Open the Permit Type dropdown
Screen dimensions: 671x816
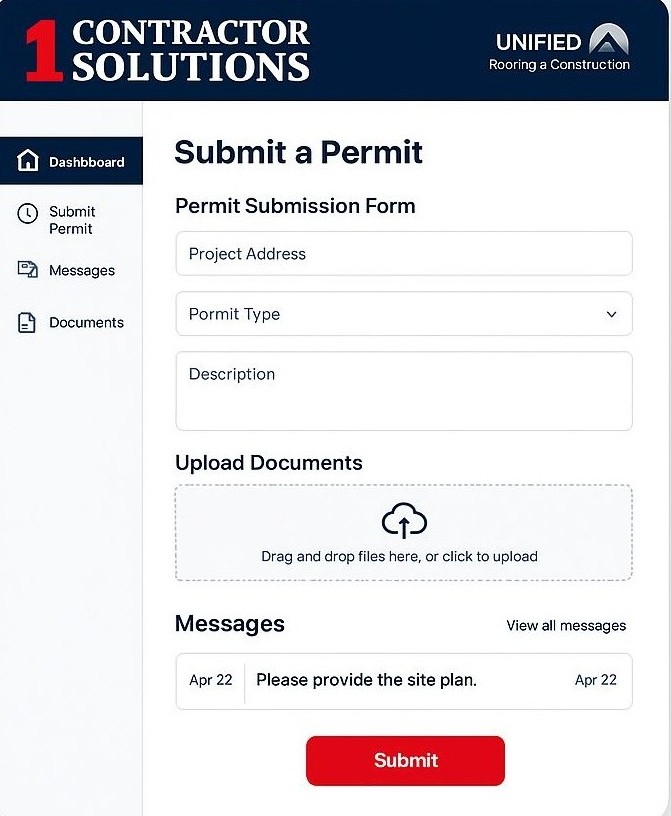coord(404,314)
